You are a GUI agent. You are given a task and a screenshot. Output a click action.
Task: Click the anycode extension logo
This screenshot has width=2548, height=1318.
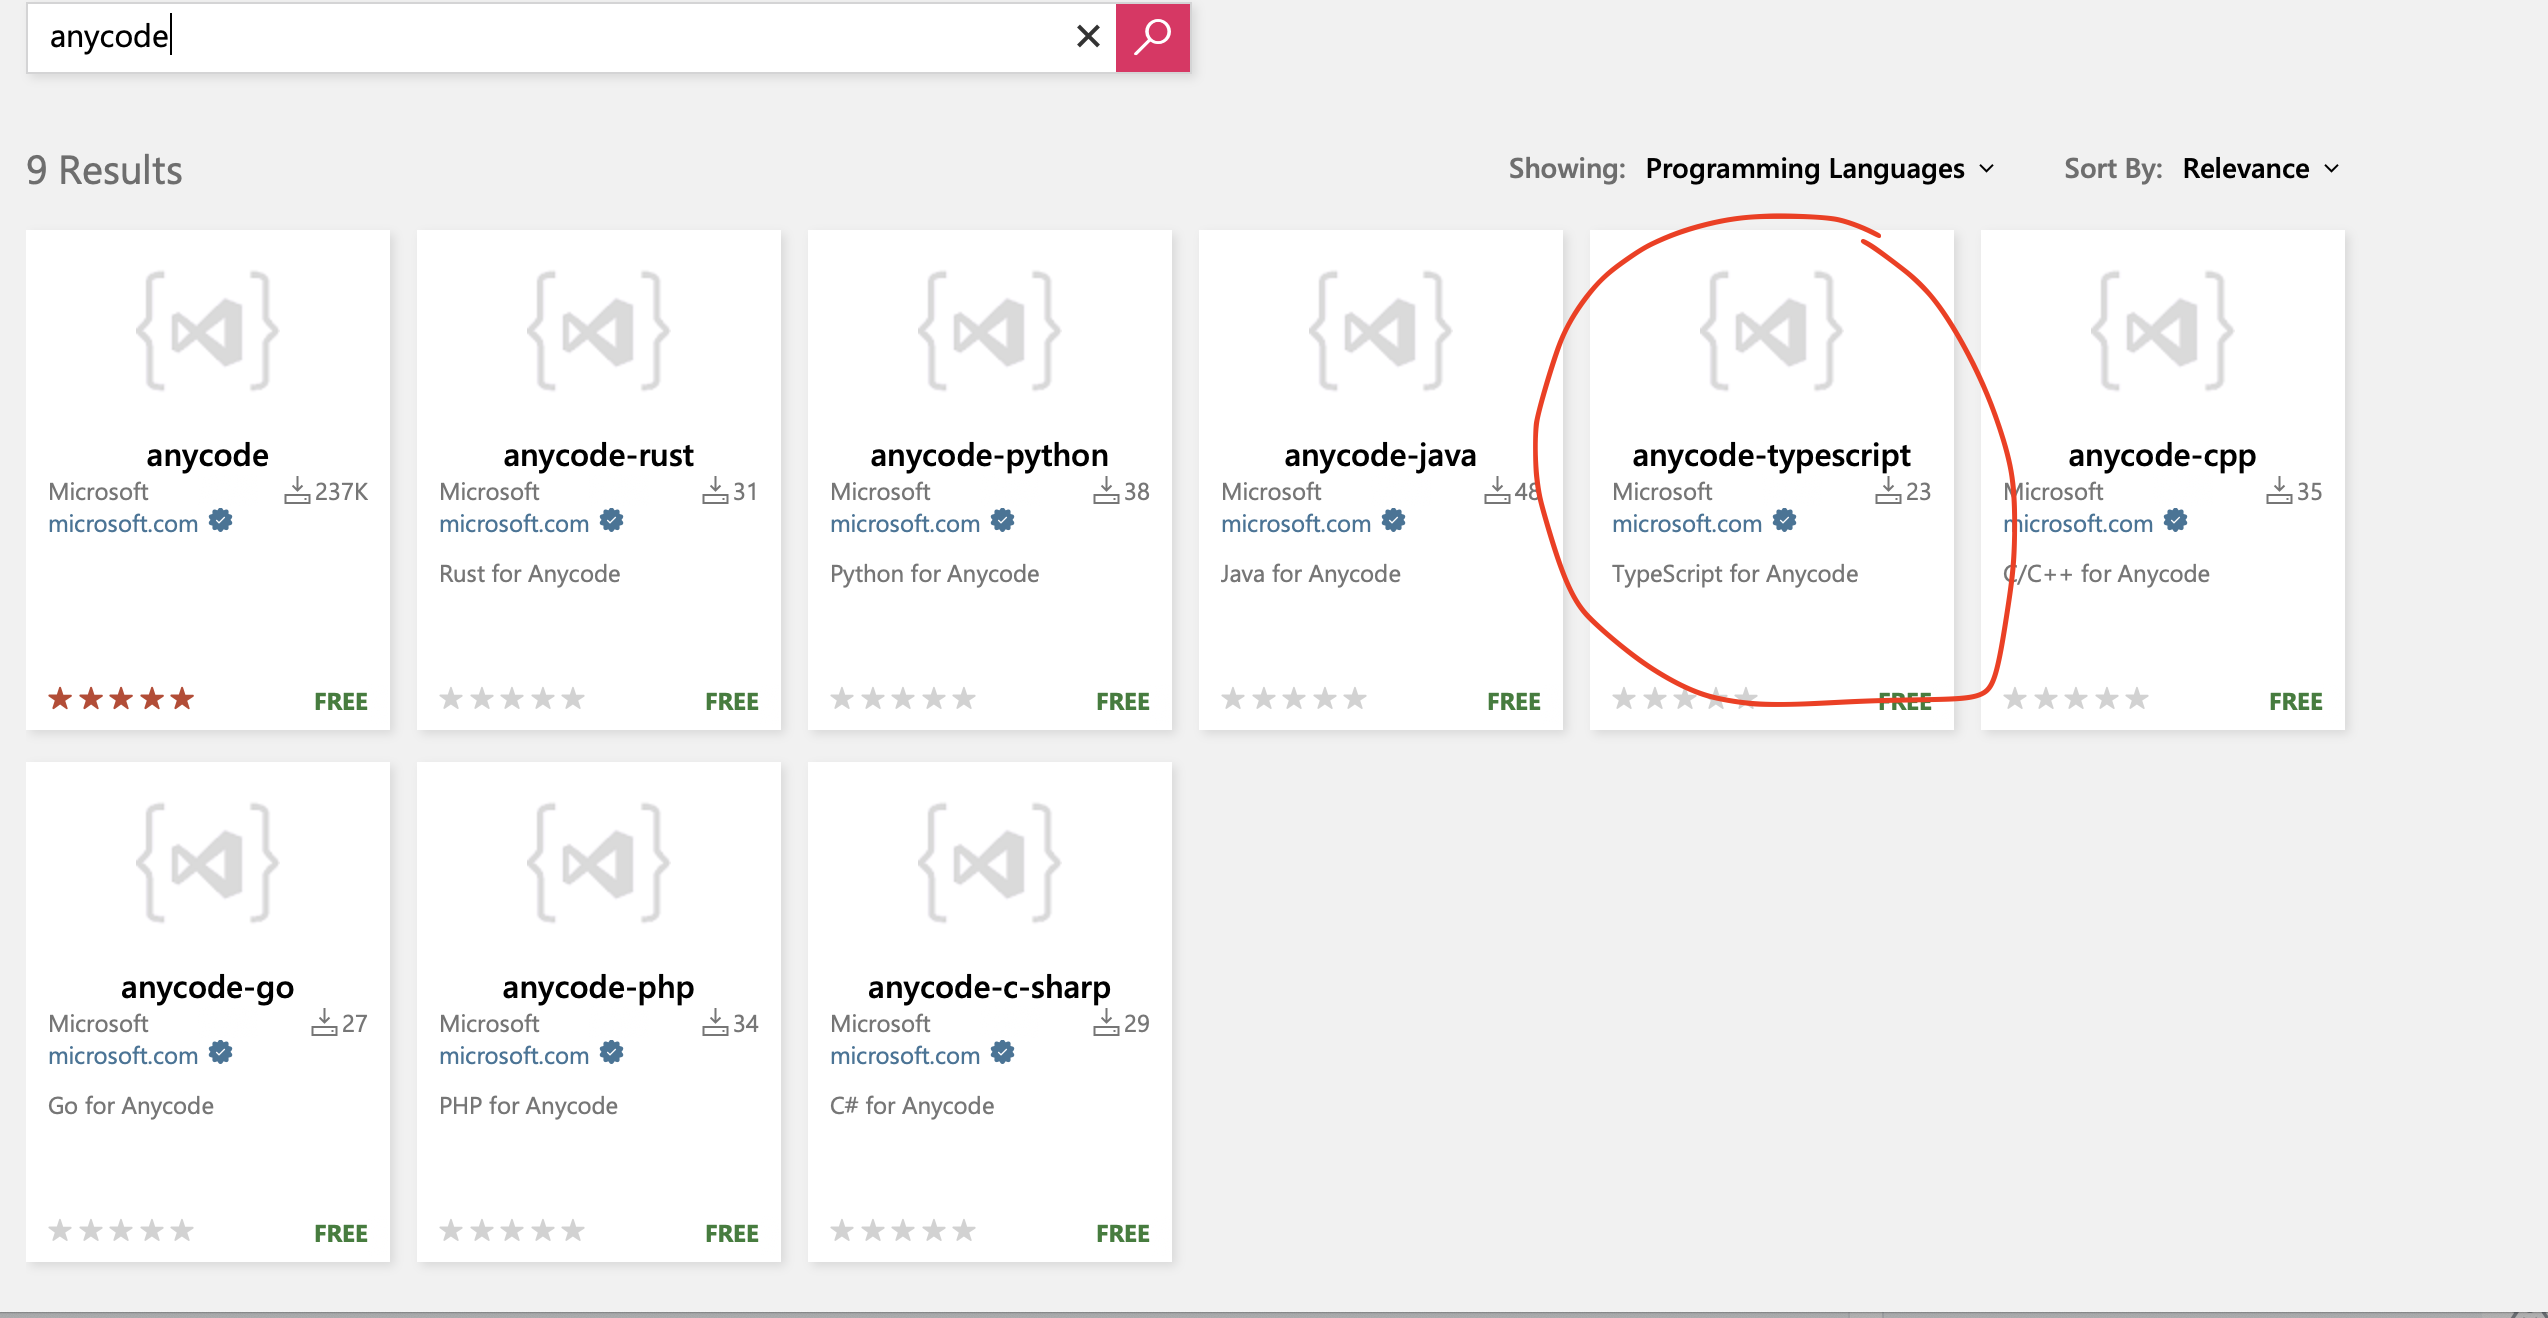(x=206, y=330)
